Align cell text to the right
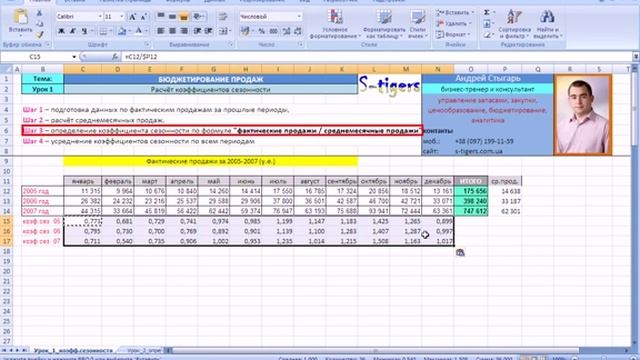640x360 pixels. pos(184,31)
